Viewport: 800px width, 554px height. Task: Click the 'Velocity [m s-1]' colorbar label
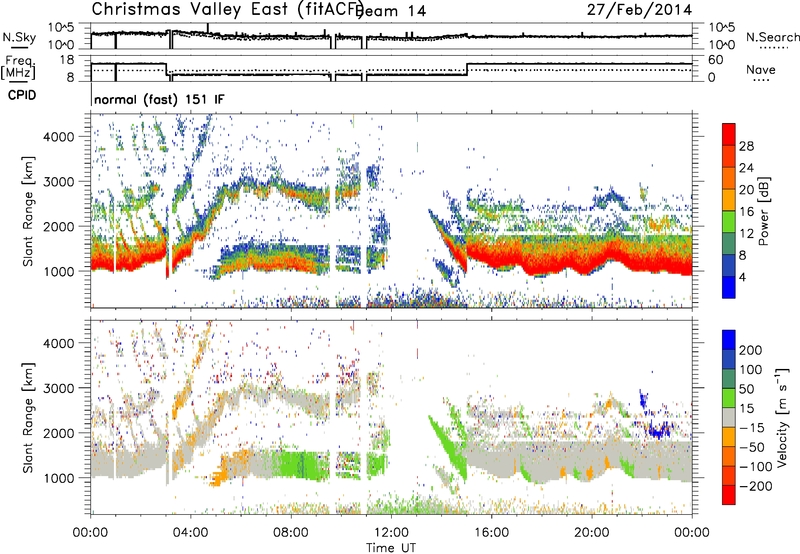point(782,417)
